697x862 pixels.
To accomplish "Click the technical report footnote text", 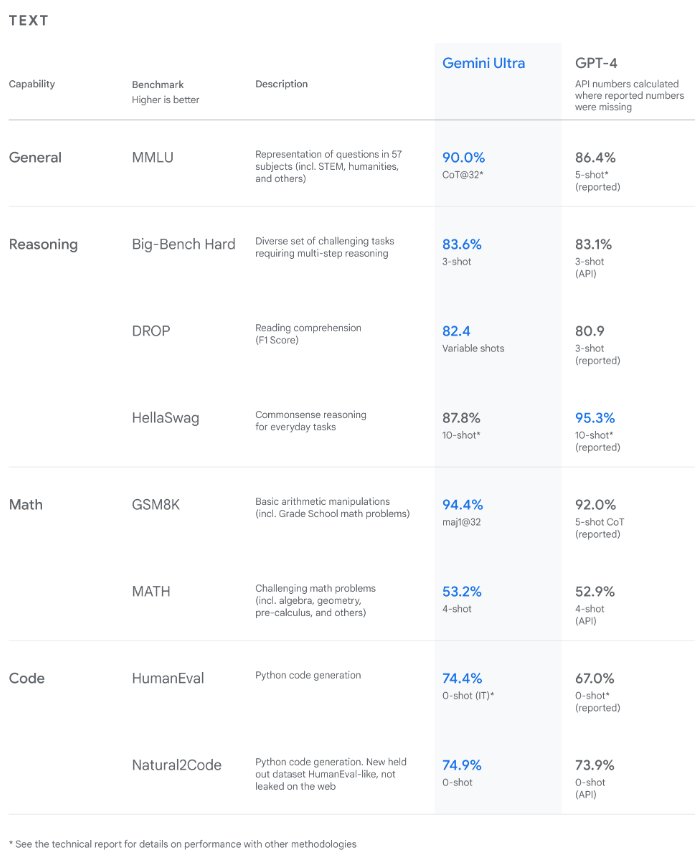I will point(182,844).
